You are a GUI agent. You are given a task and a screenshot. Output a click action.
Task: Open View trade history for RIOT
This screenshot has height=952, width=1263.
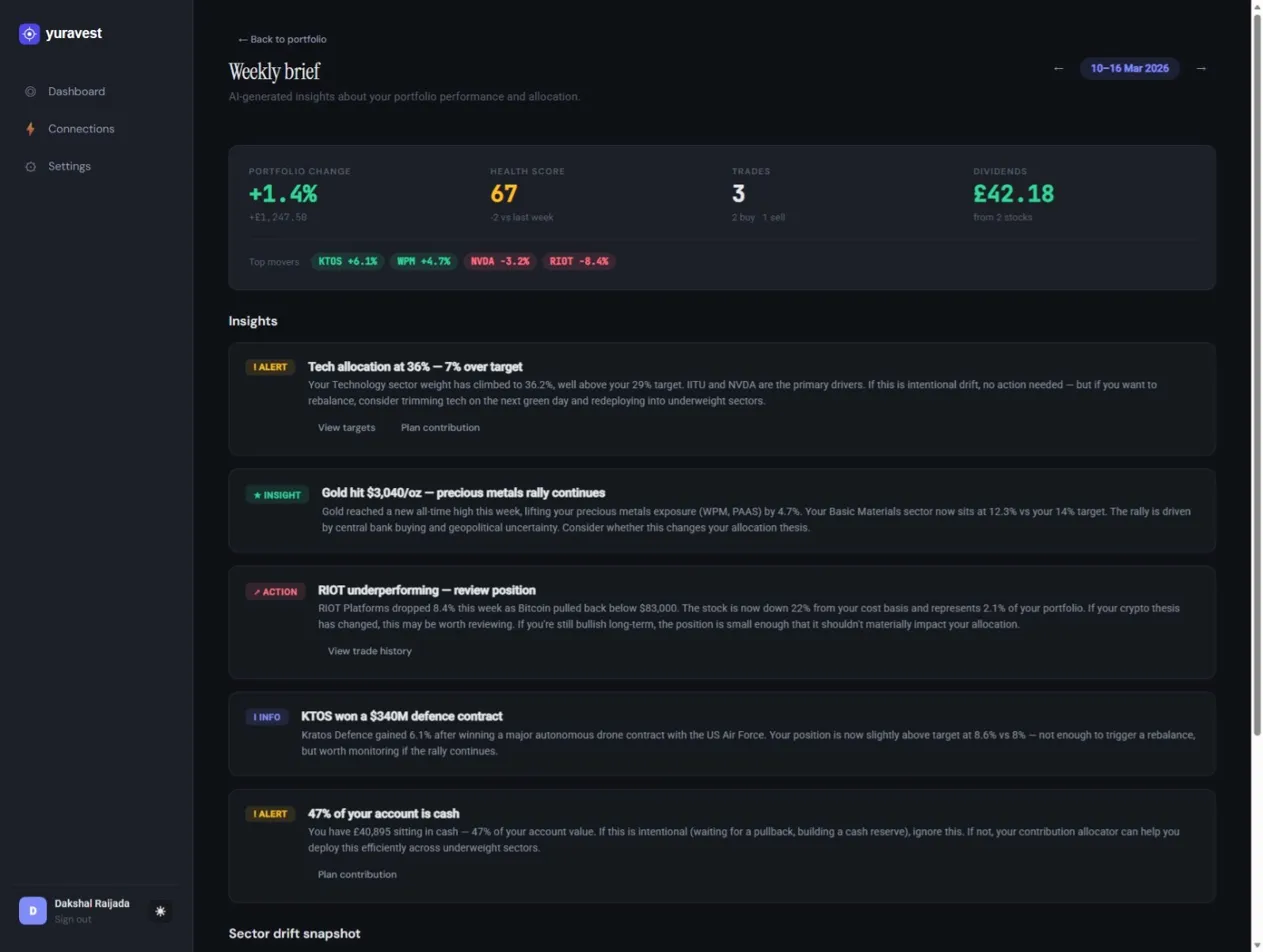(x=369, y=650)
